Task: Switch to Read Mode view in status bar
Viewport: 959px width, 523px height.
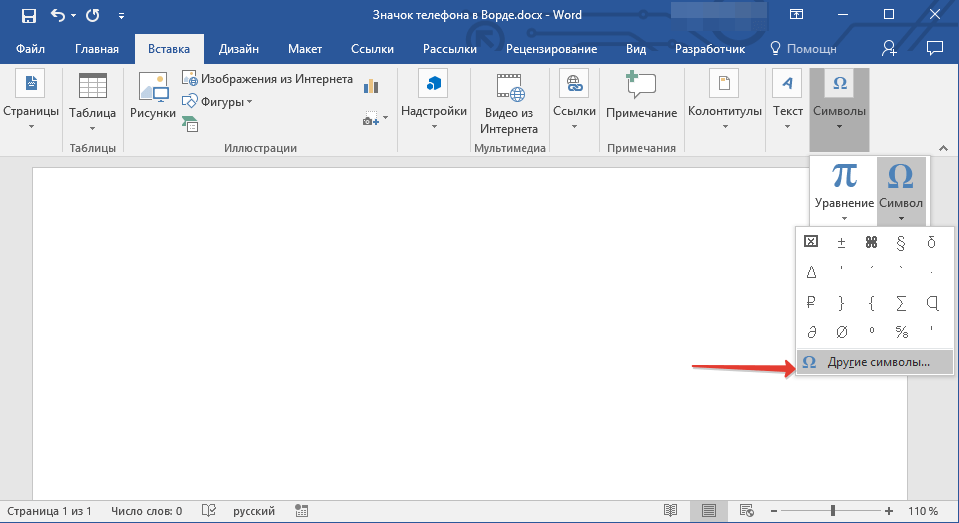Action: [671, 511]
